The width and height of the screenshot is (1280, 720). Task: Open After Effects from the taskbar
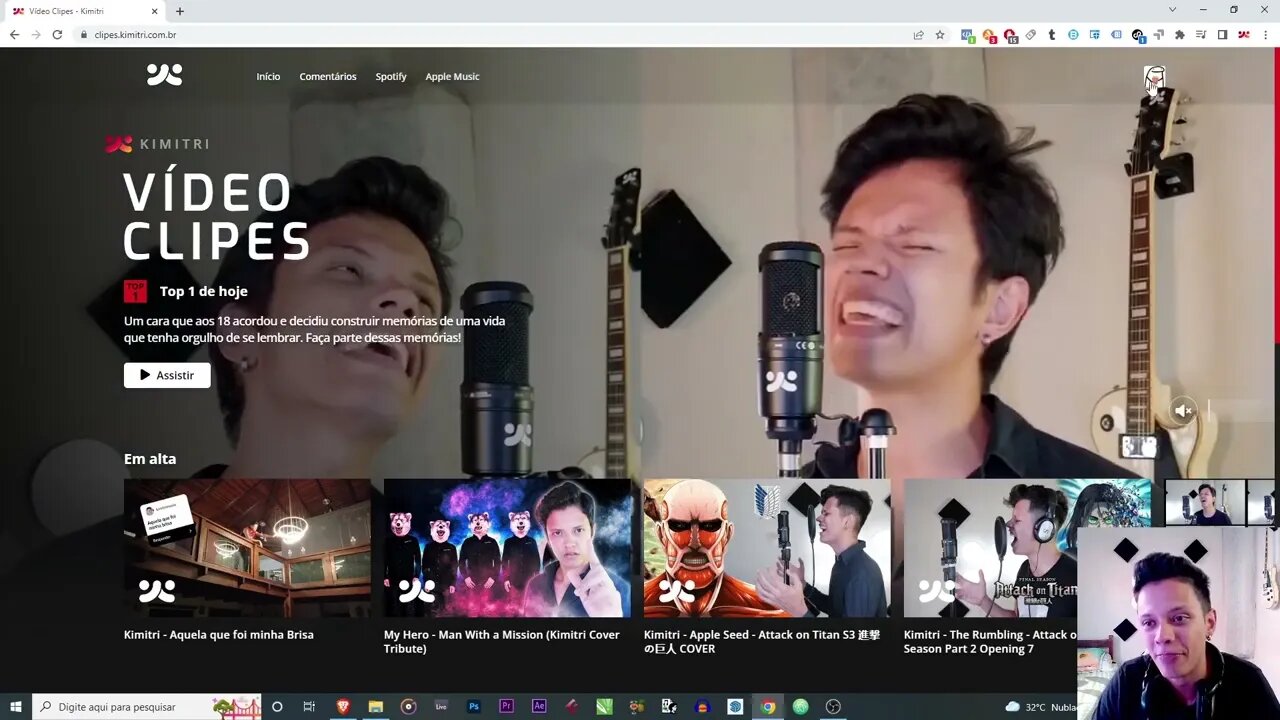(539, 706)
